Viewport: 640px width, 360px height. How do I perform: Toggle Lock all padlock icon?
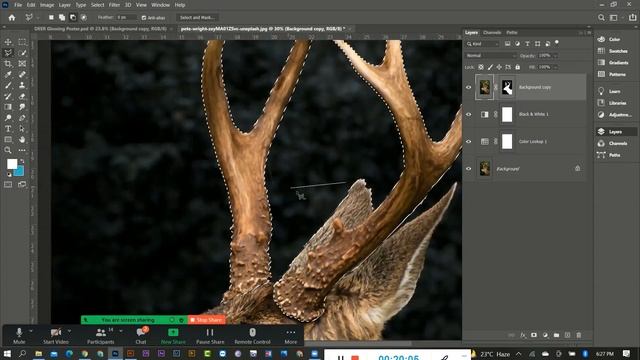518,67
